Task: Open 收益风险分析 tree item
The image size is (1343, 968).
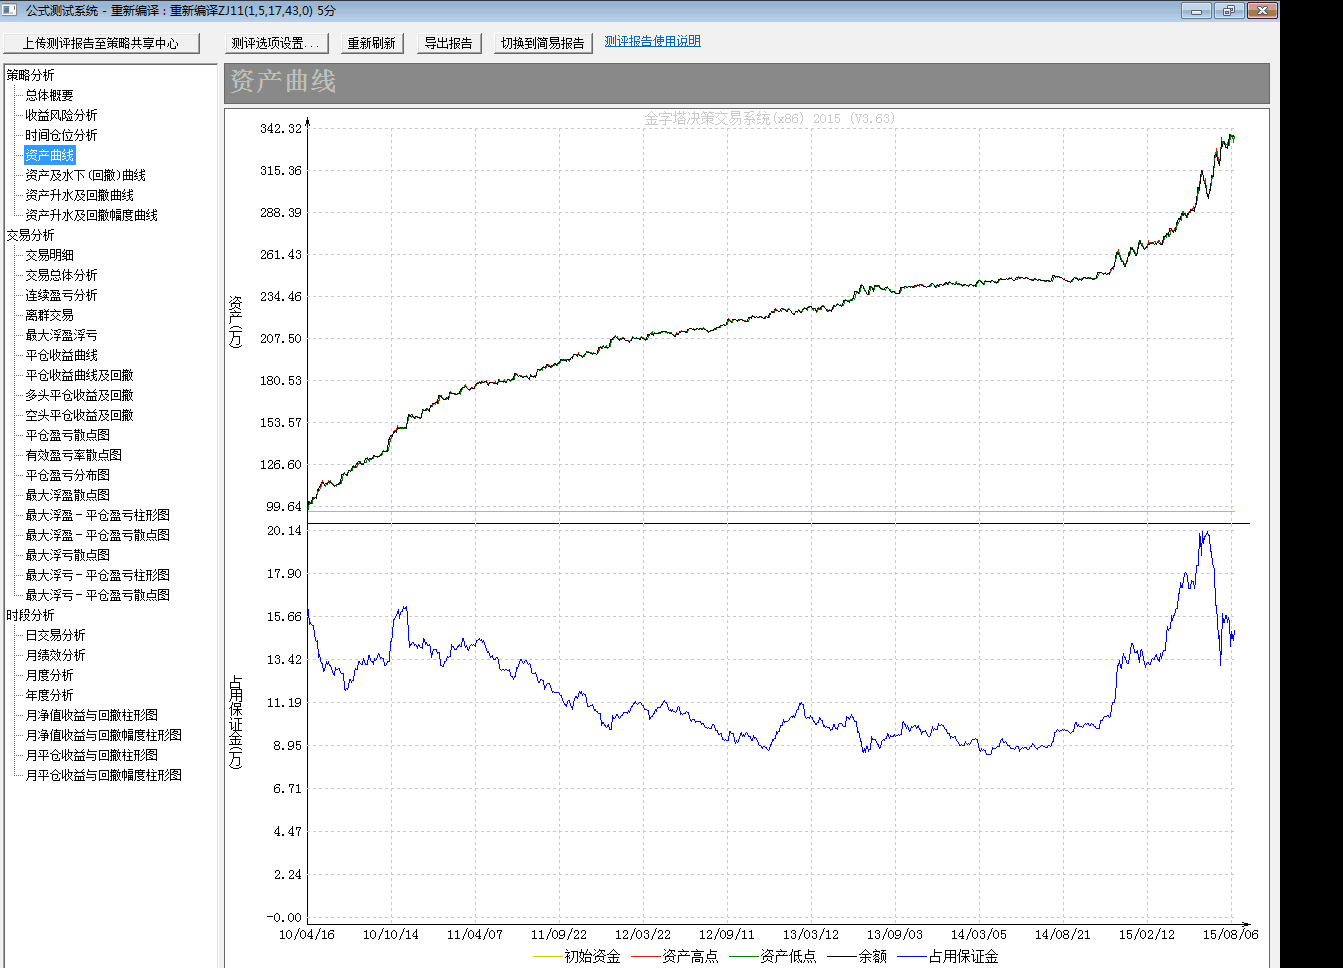Action: (x=61, y=115)
